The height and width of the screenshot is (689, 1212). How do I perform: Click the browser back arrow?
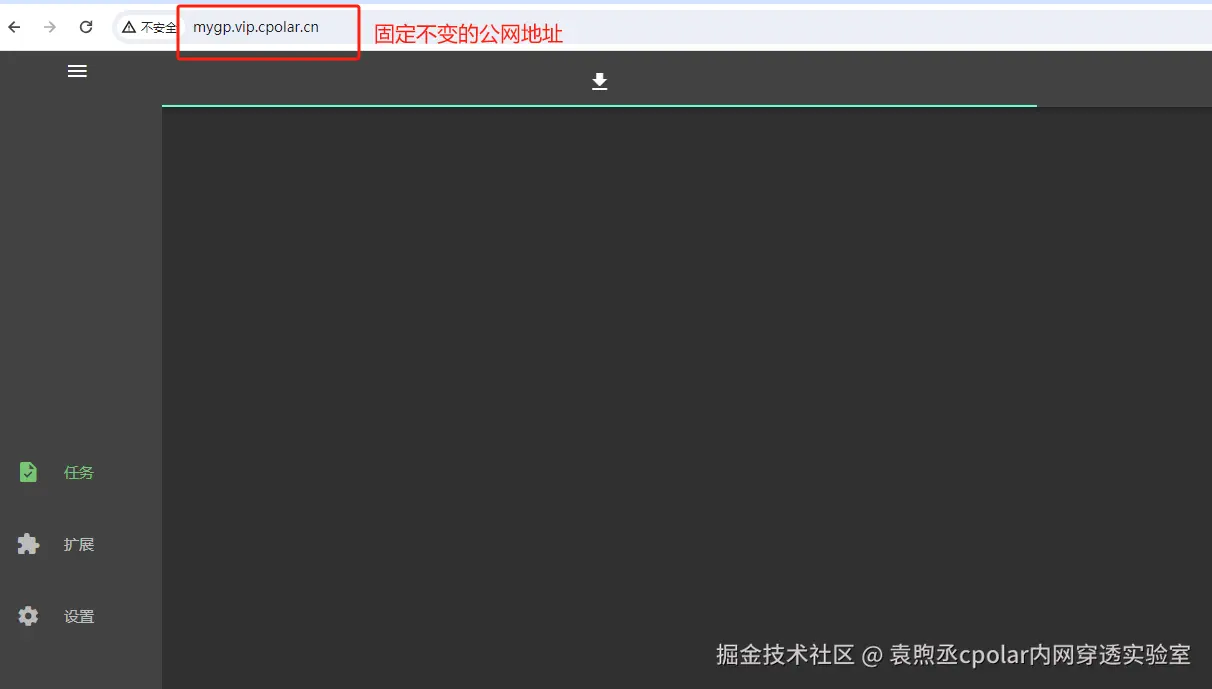tap(13, 27)
